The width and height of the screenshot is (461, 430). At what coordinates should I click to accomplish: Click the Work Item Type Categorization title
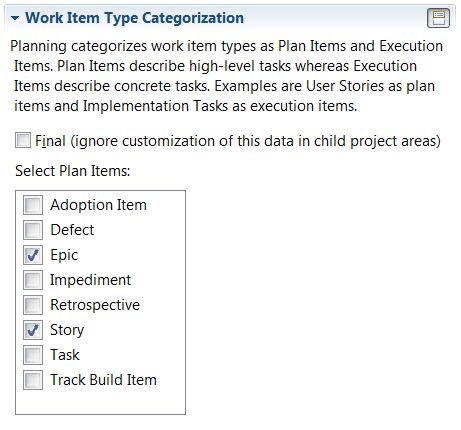tap(134, 18)
